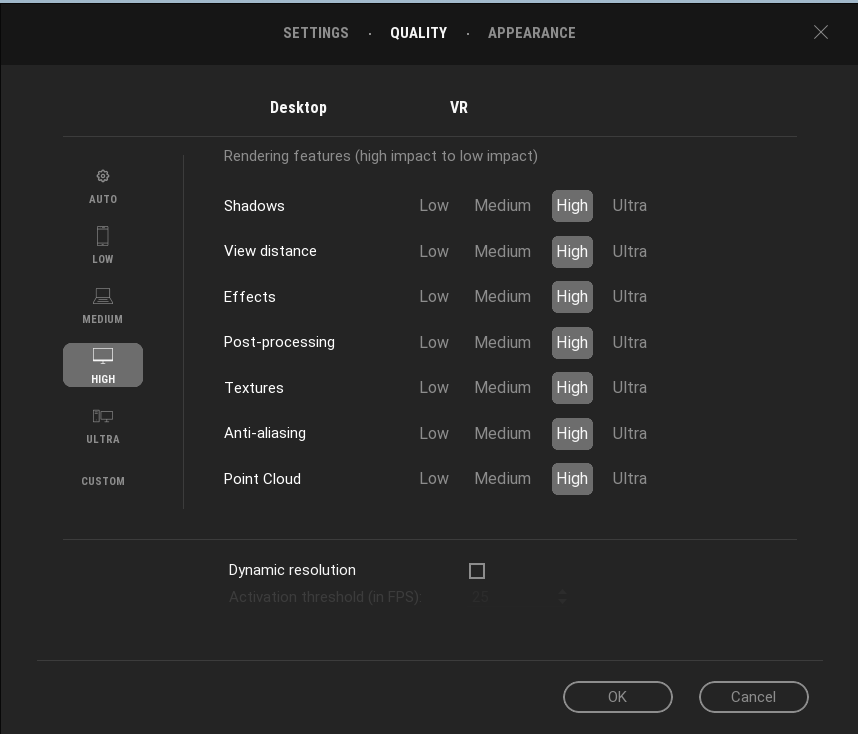This screenshot has width=858, height=734.
Task: Open the Settings tab
Action: (x=316, y=33)
